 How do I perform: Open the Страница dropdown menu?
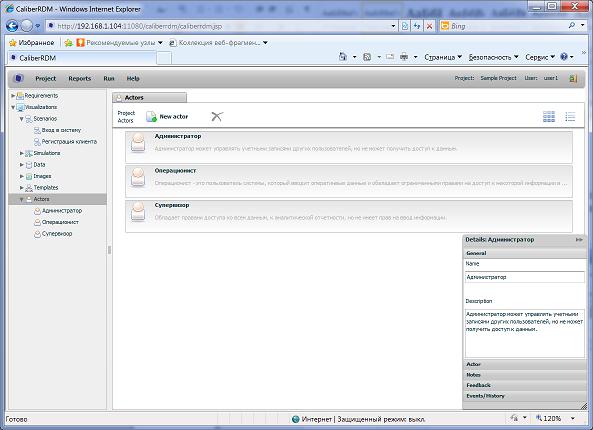443,57
